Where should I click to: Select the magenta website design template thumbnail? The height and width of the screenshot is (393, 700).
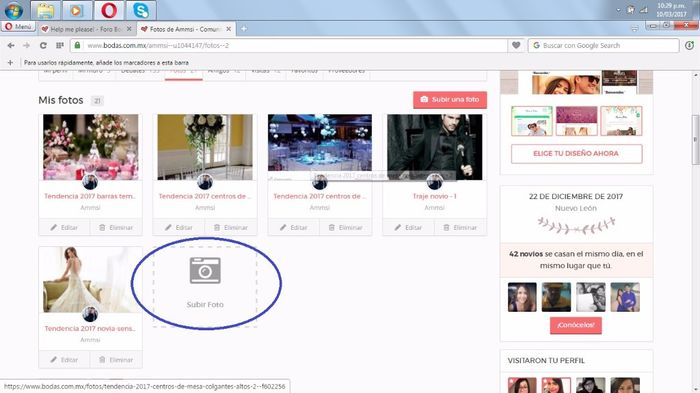(576, 121)
